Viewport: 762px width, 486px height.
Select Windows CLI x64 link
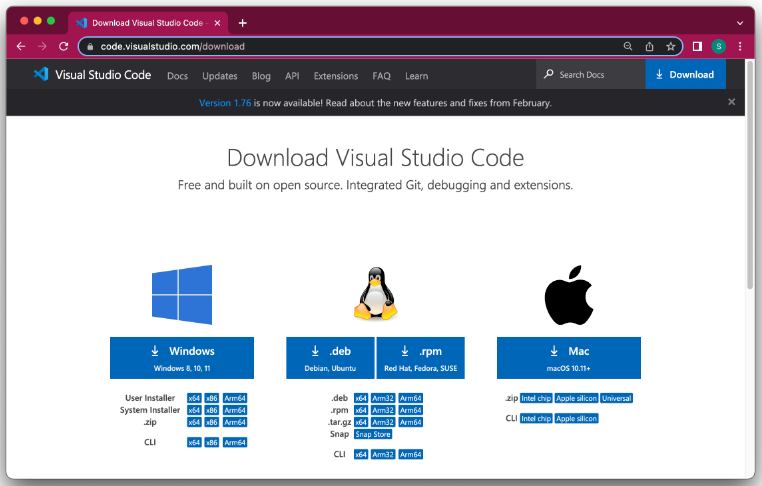(194, 442)
